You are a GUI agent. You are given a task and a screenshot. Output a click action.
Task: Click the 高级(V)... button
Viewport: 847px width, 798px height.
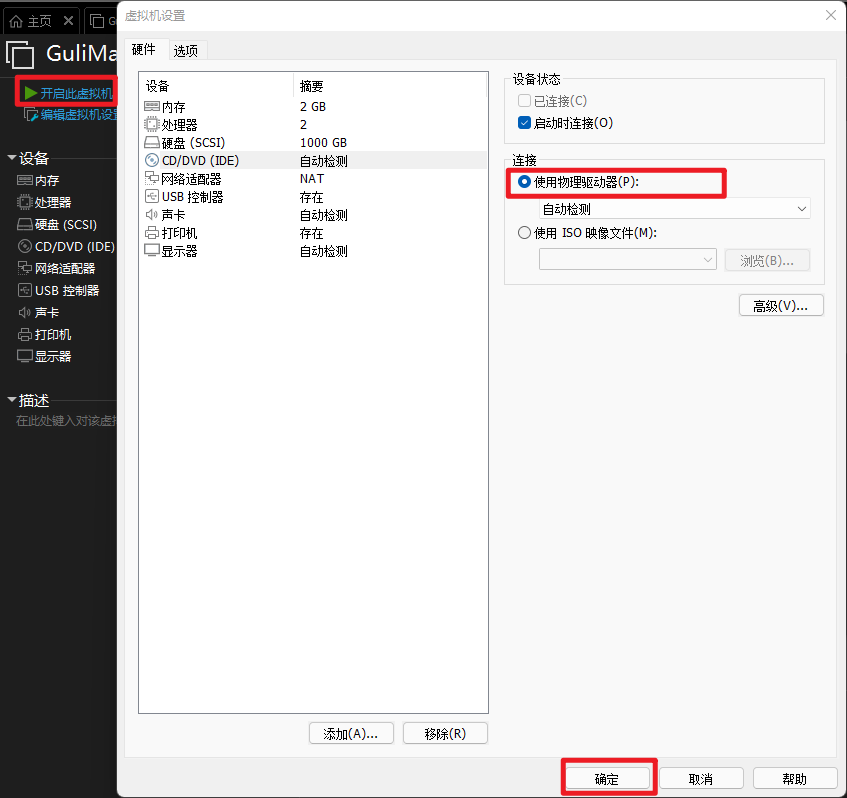[781, 306]
